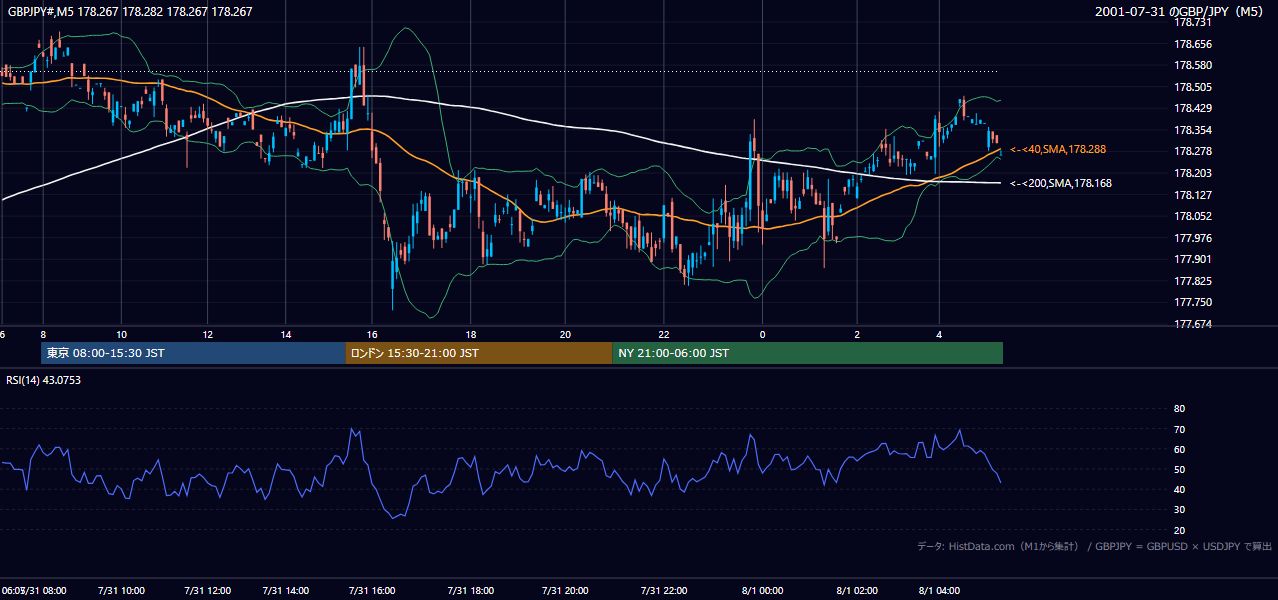
Task: Click the 177.674 price axis label
Action: 1192,324
